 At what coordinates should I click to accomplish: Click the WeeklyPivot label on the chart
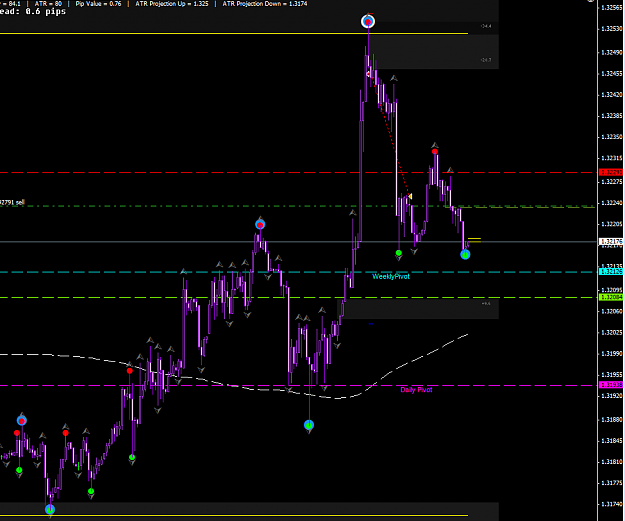391,276
